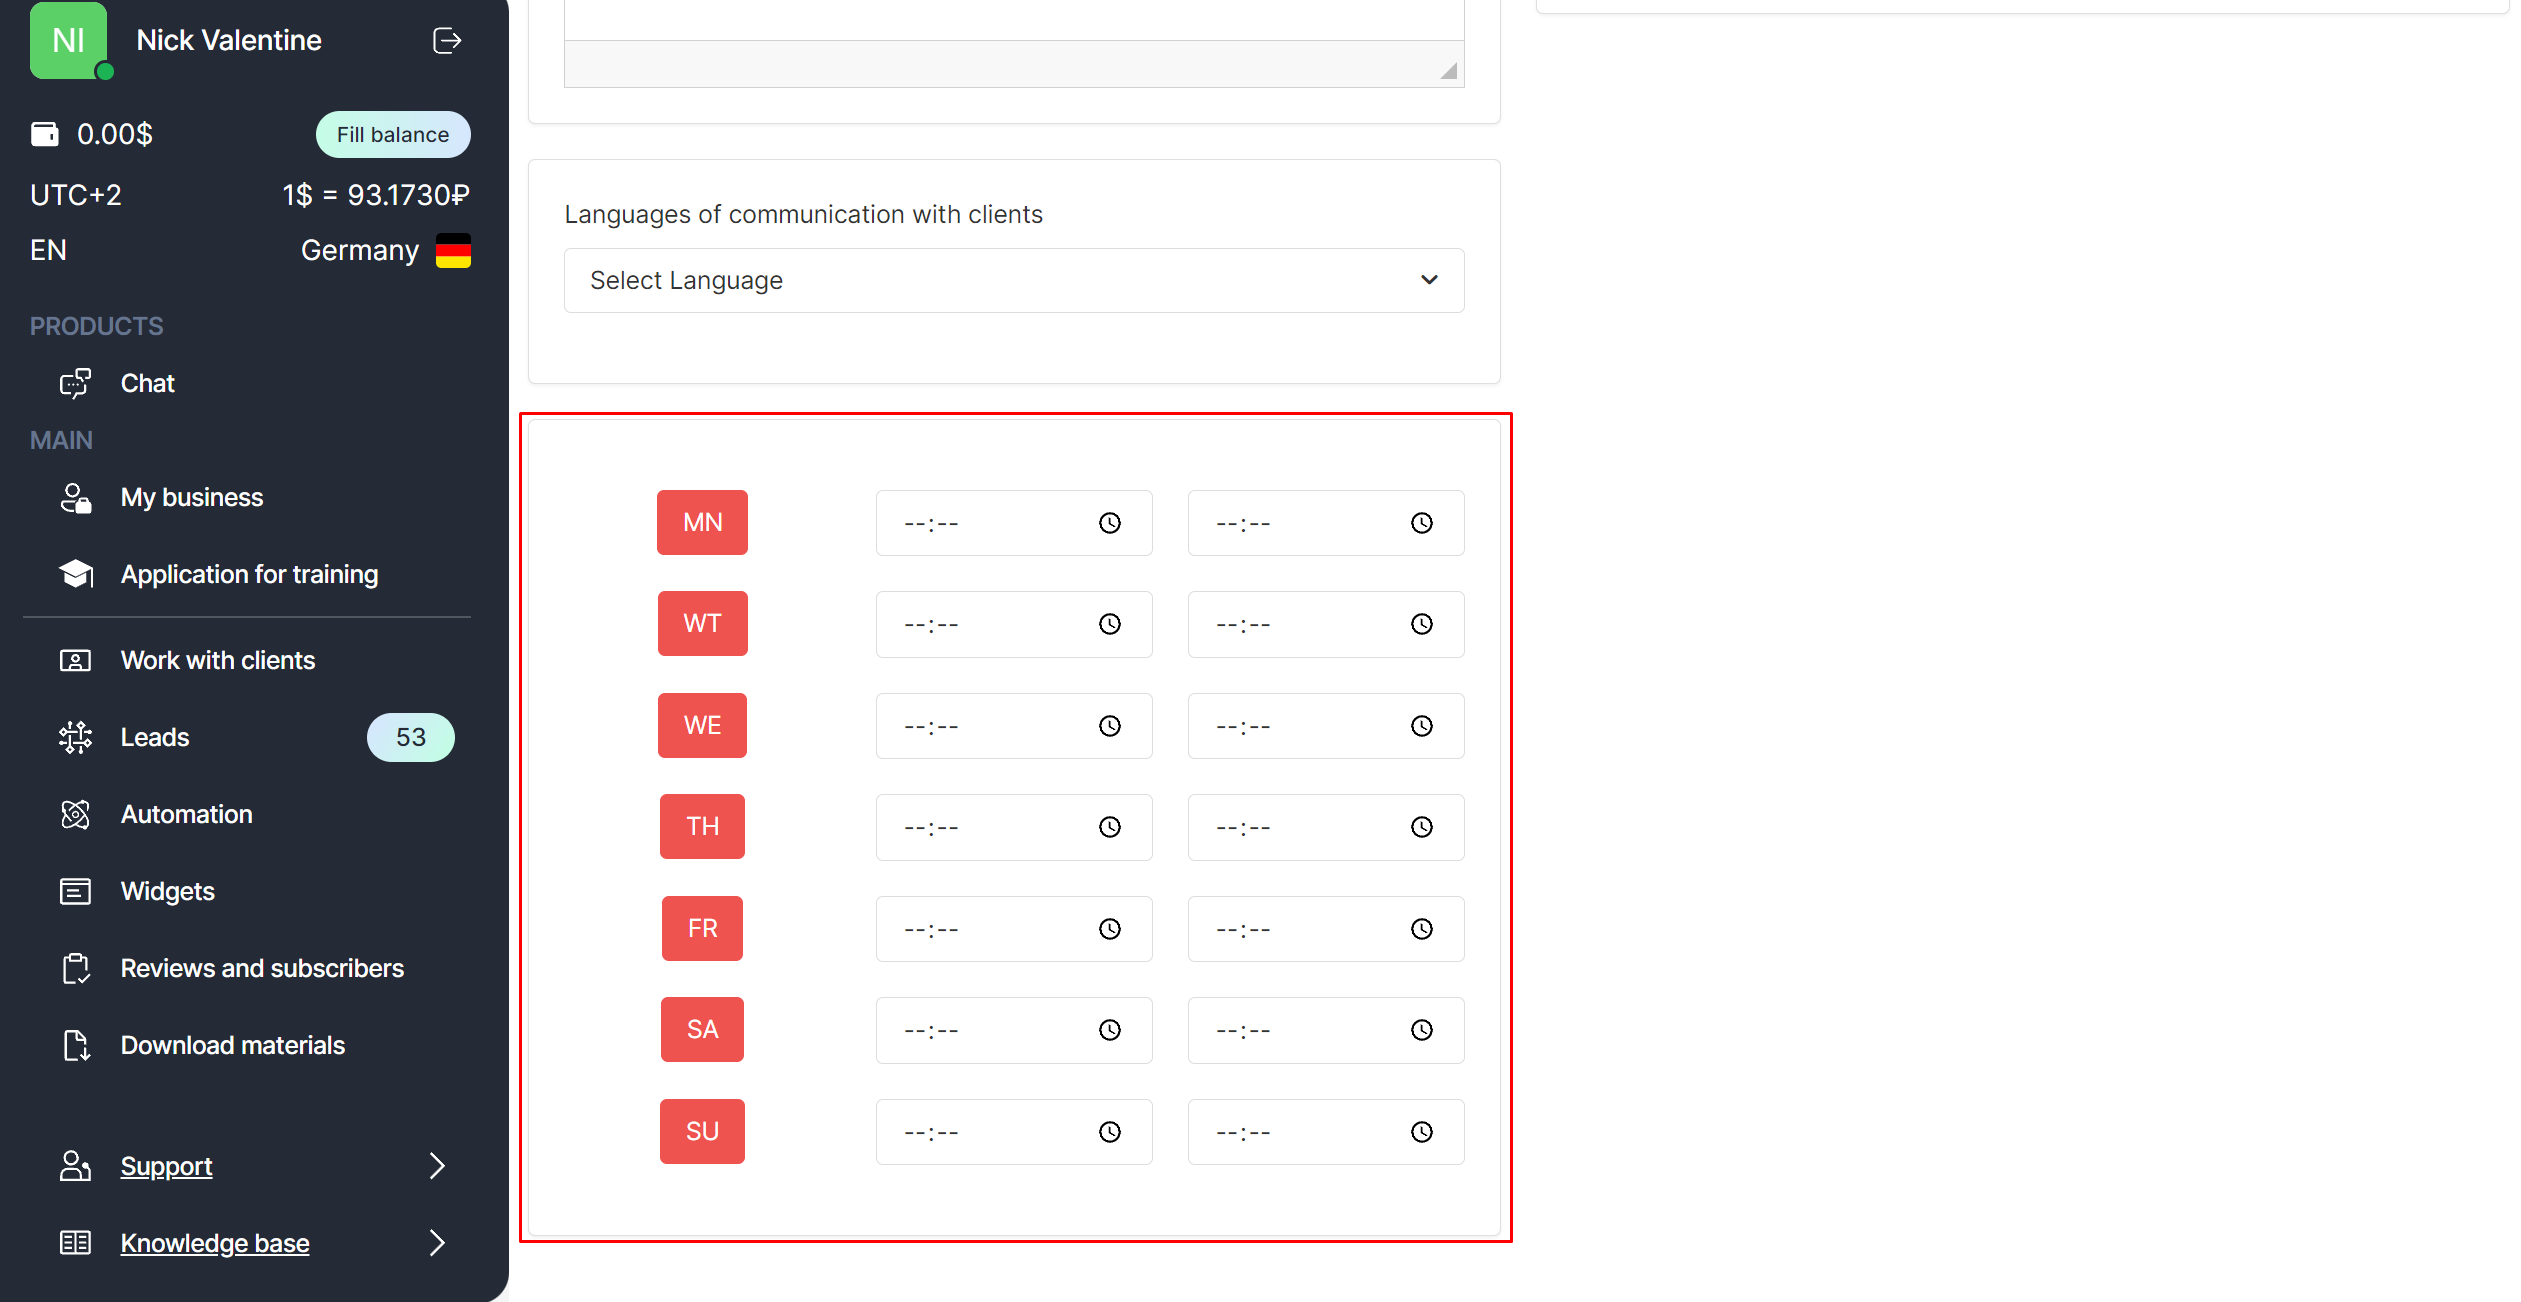This screenshot has width=2521, height=1302.
Task: Expand the Support submenu chevron
Action: point(437,1166)
